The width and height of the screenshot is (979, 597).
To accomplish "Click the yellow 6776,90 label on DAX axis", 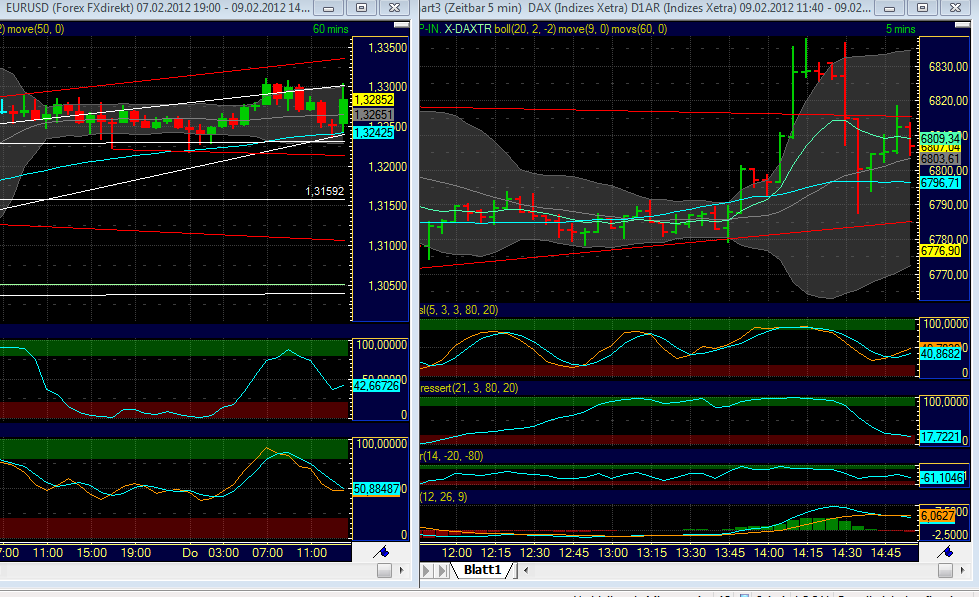I will tap(942, 251).
